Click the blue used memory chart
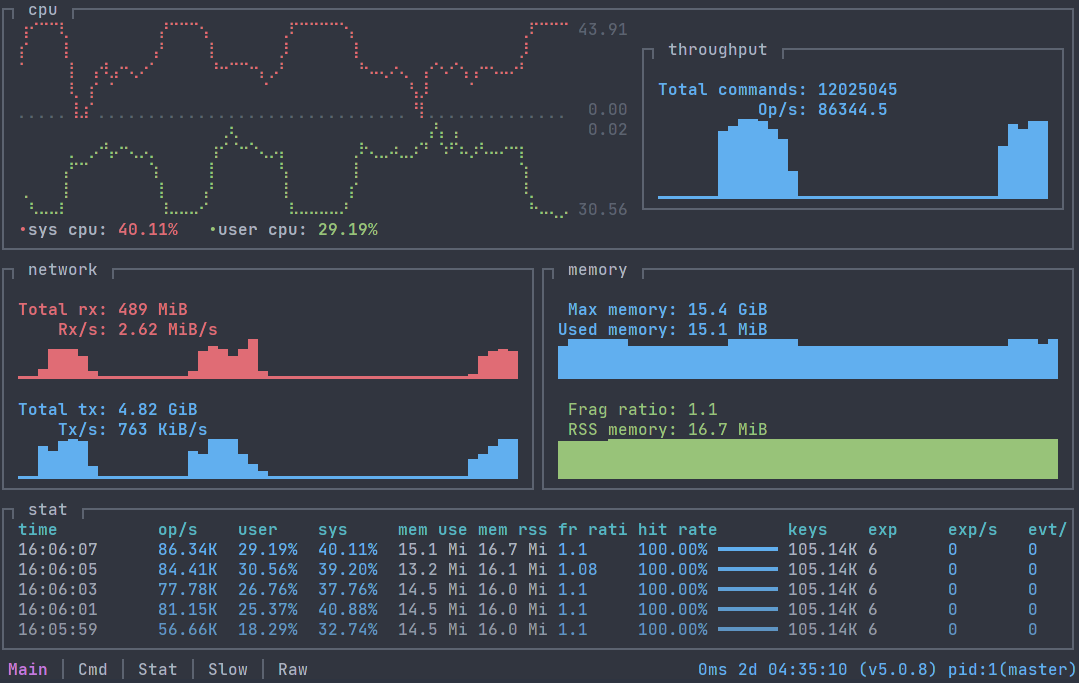Image resolution: width=1079 pixels, height=683 pixels. [808, 359]
